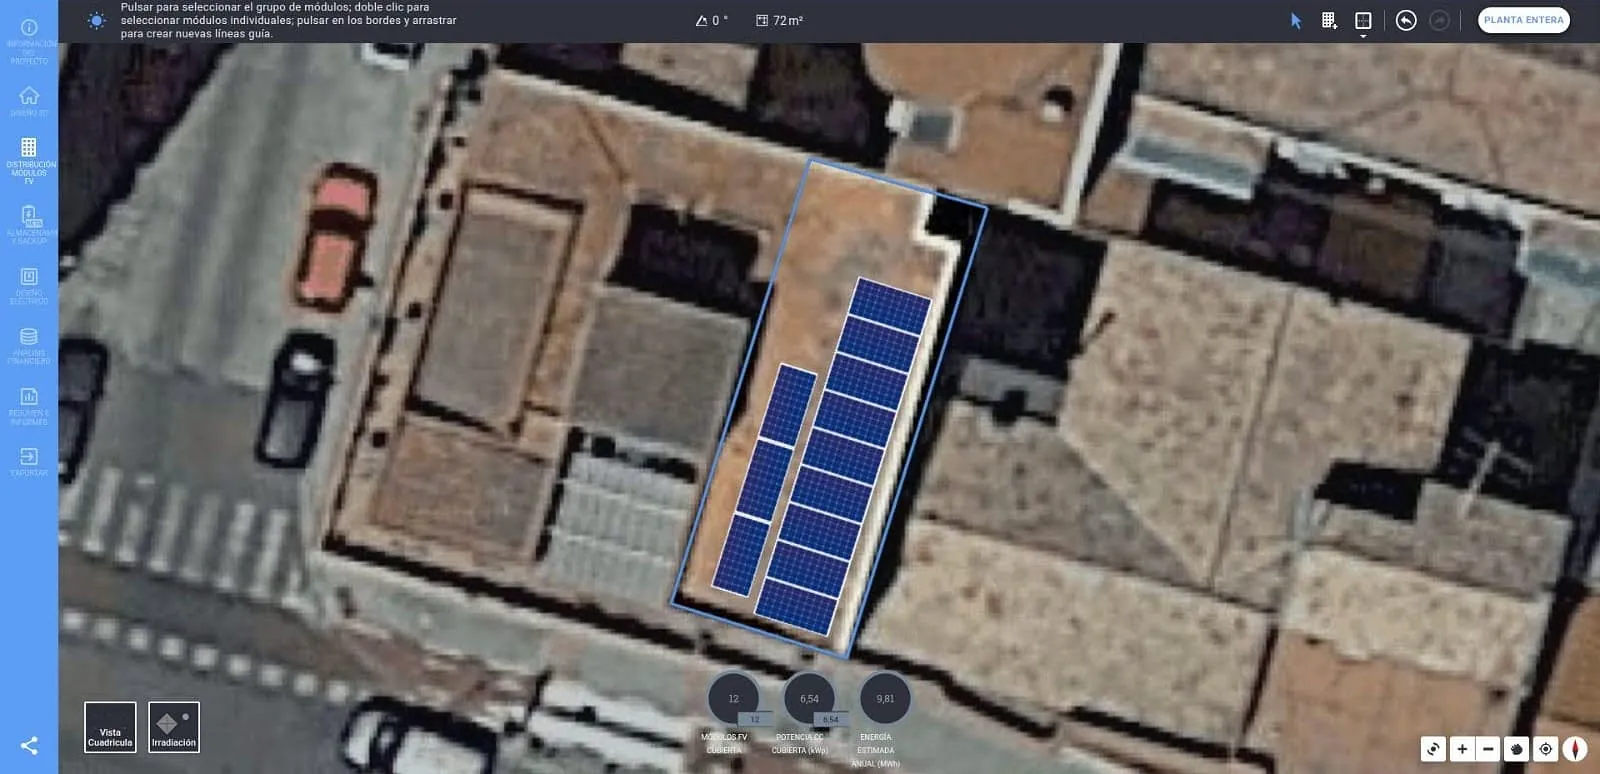1600x774 pixels.
Task: Open the Exportar section
Action: pyautogui.click(x=29, y=462)
